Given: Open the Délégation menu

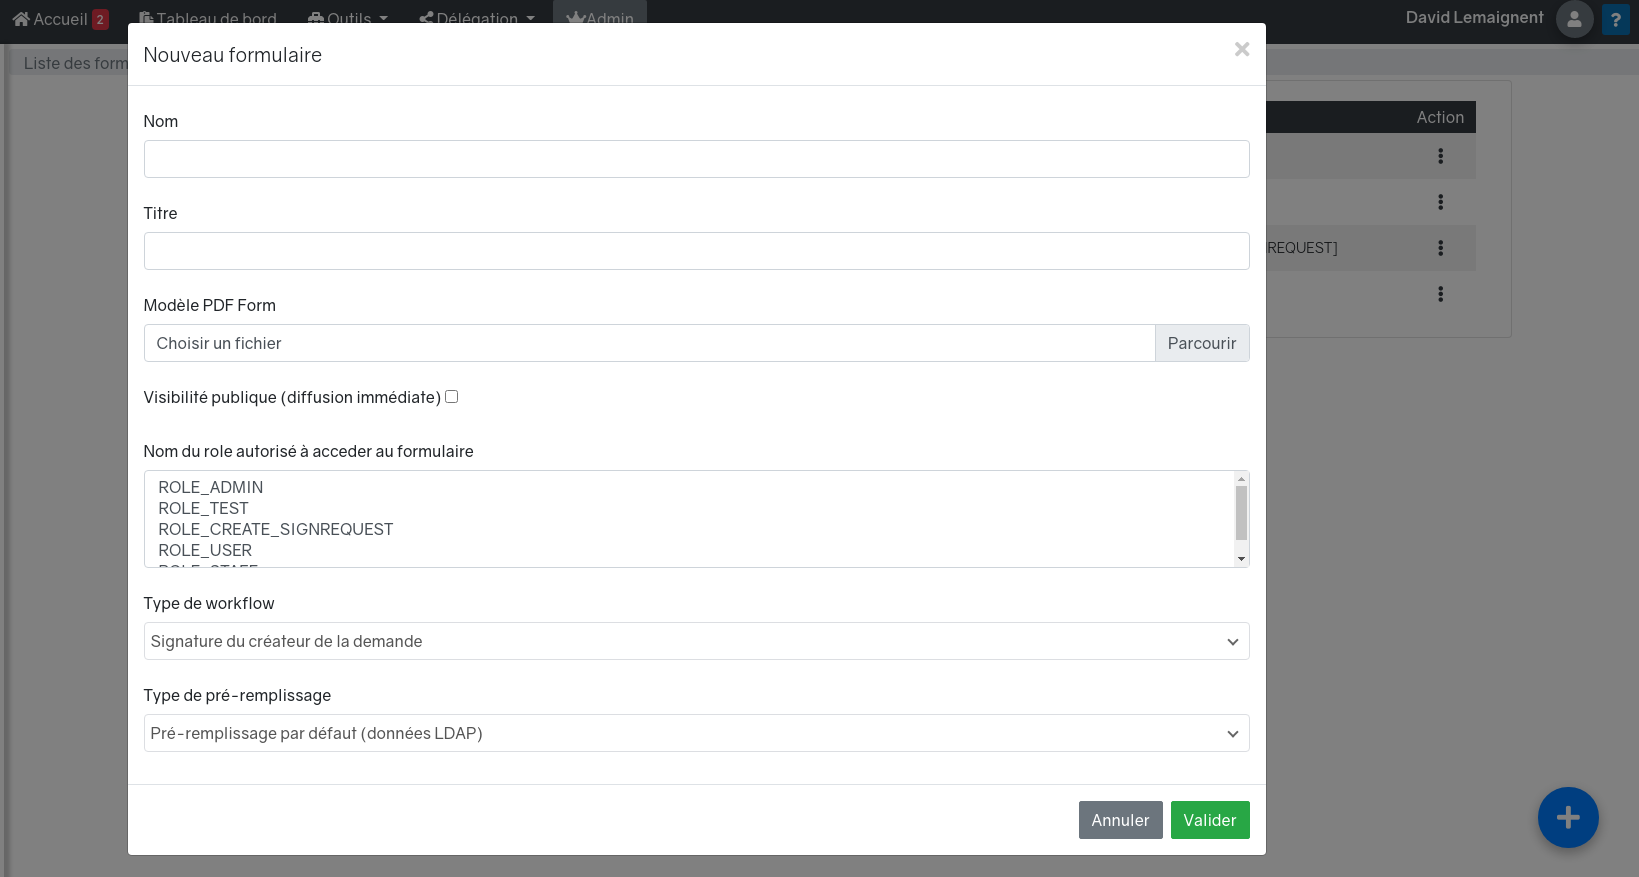Looking at the screenshot, I should (477, 19).
